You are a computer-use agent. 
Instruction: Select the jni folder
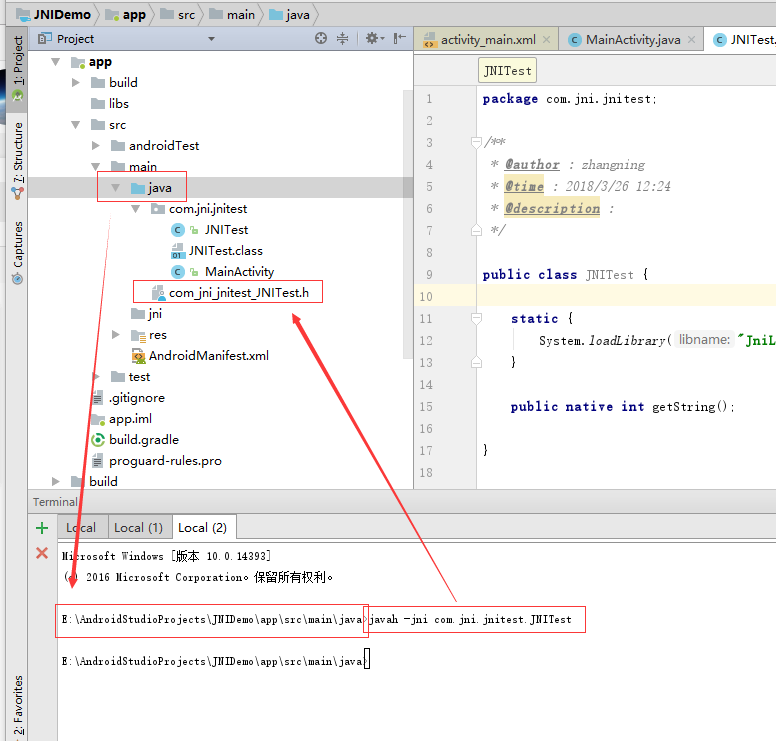pos(146,314)
